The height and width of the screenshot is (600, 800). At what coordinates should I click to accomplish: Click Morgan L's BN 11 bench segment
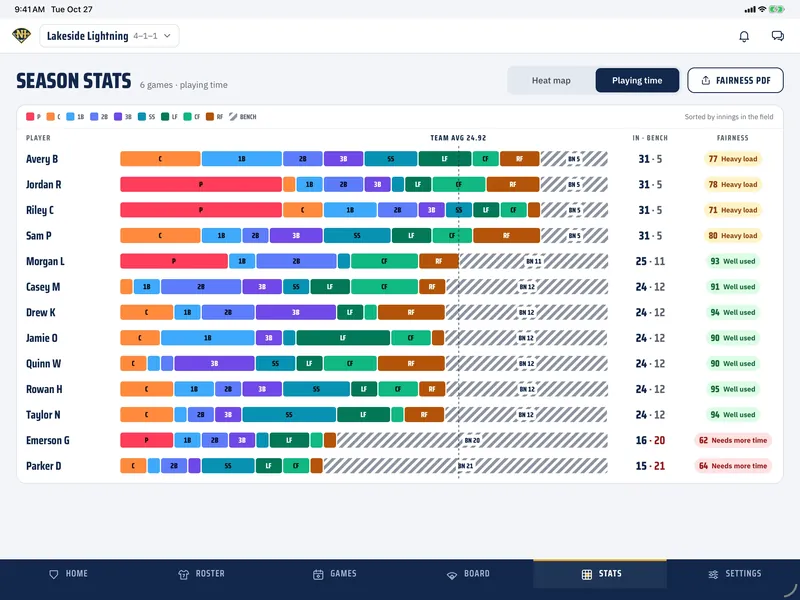(x=534, y=261)
